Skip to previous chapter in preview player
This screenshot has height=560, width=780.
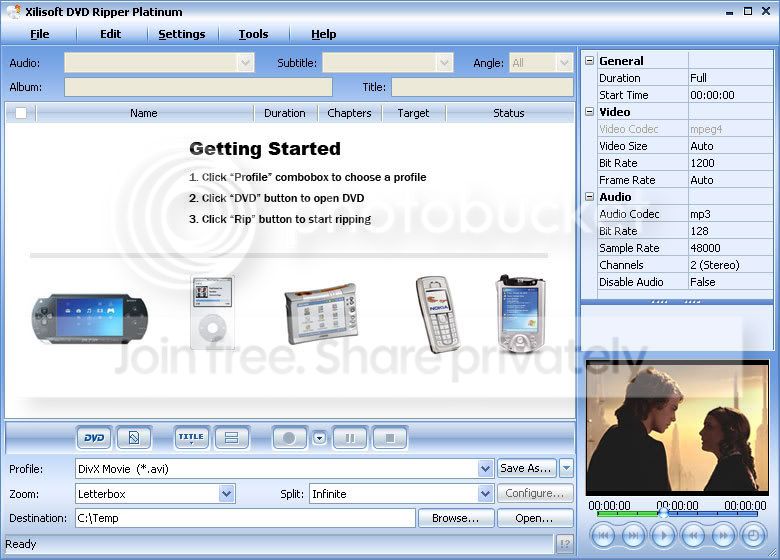(602, 536)
